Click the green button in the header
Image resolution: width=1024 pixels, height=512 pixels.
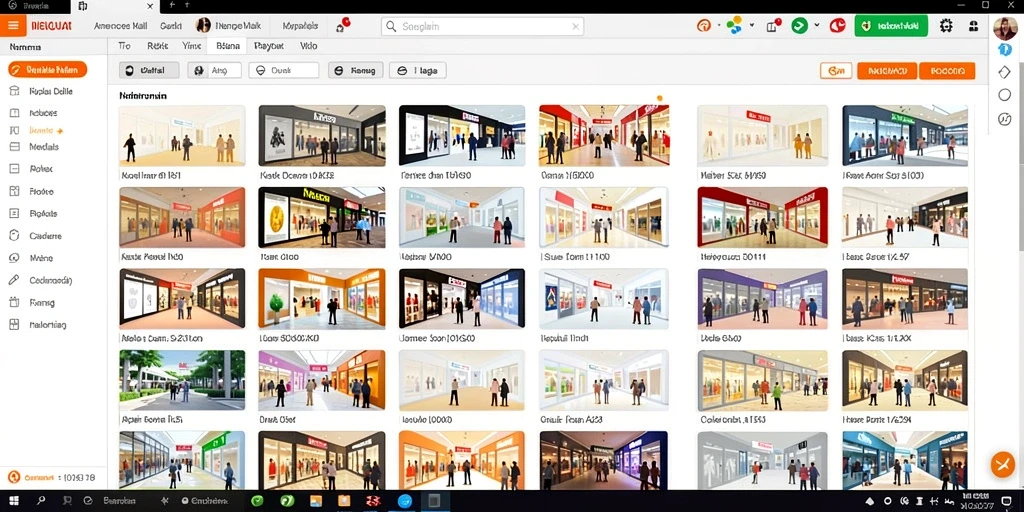(x=891, y=26)
